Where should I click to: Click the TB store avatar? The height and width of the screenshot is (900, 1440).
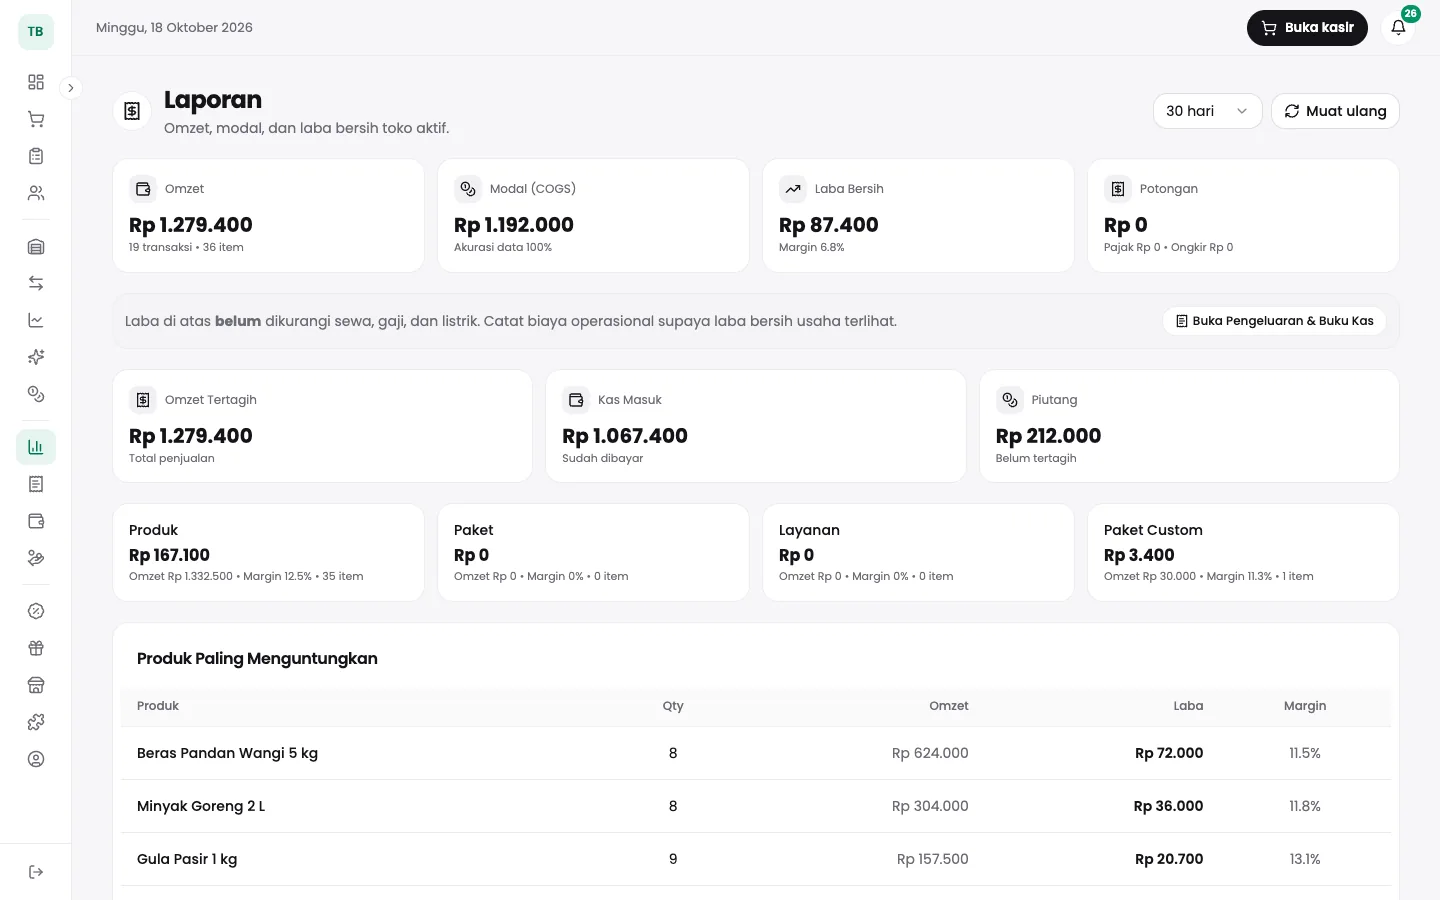coord(36,32)
